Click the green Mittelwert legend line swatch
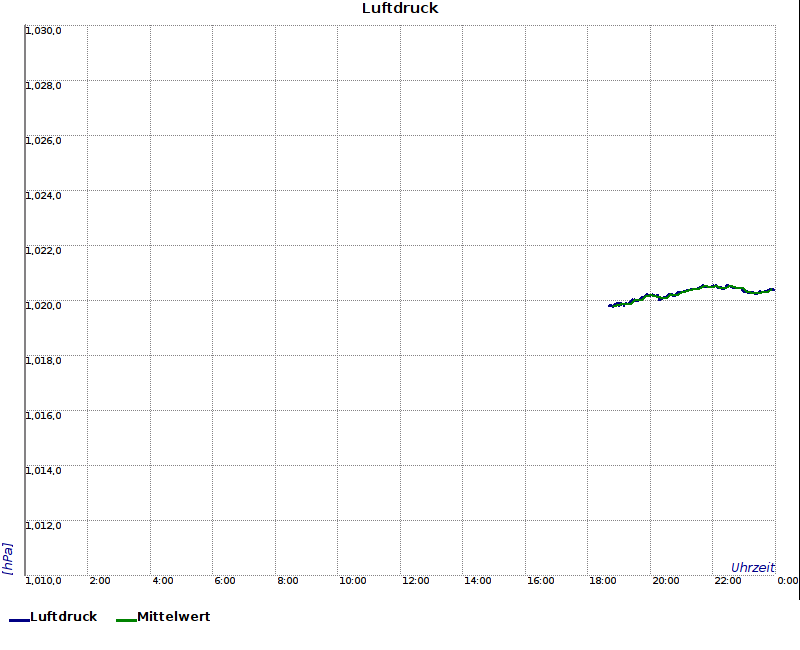The height and width of the screenshot is (650, 800). click(126, 620)
